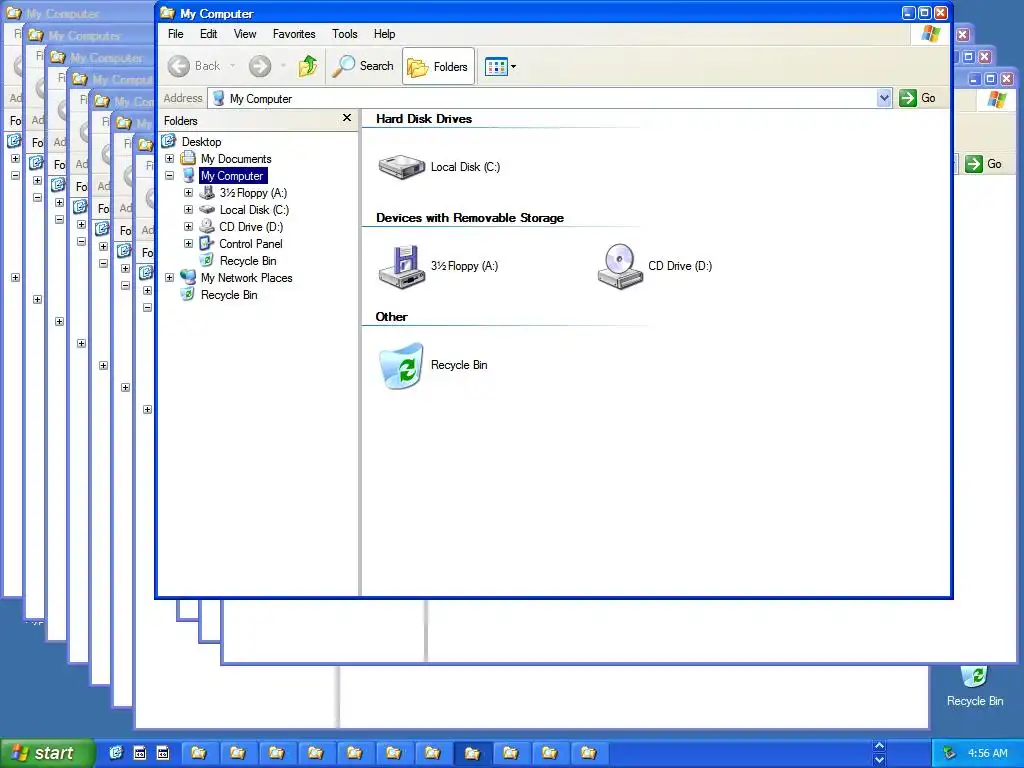Select Recycle Bin under My Computer in tree
The height and width of the screenshot is (768, 1024).
(x=248, y=261)
